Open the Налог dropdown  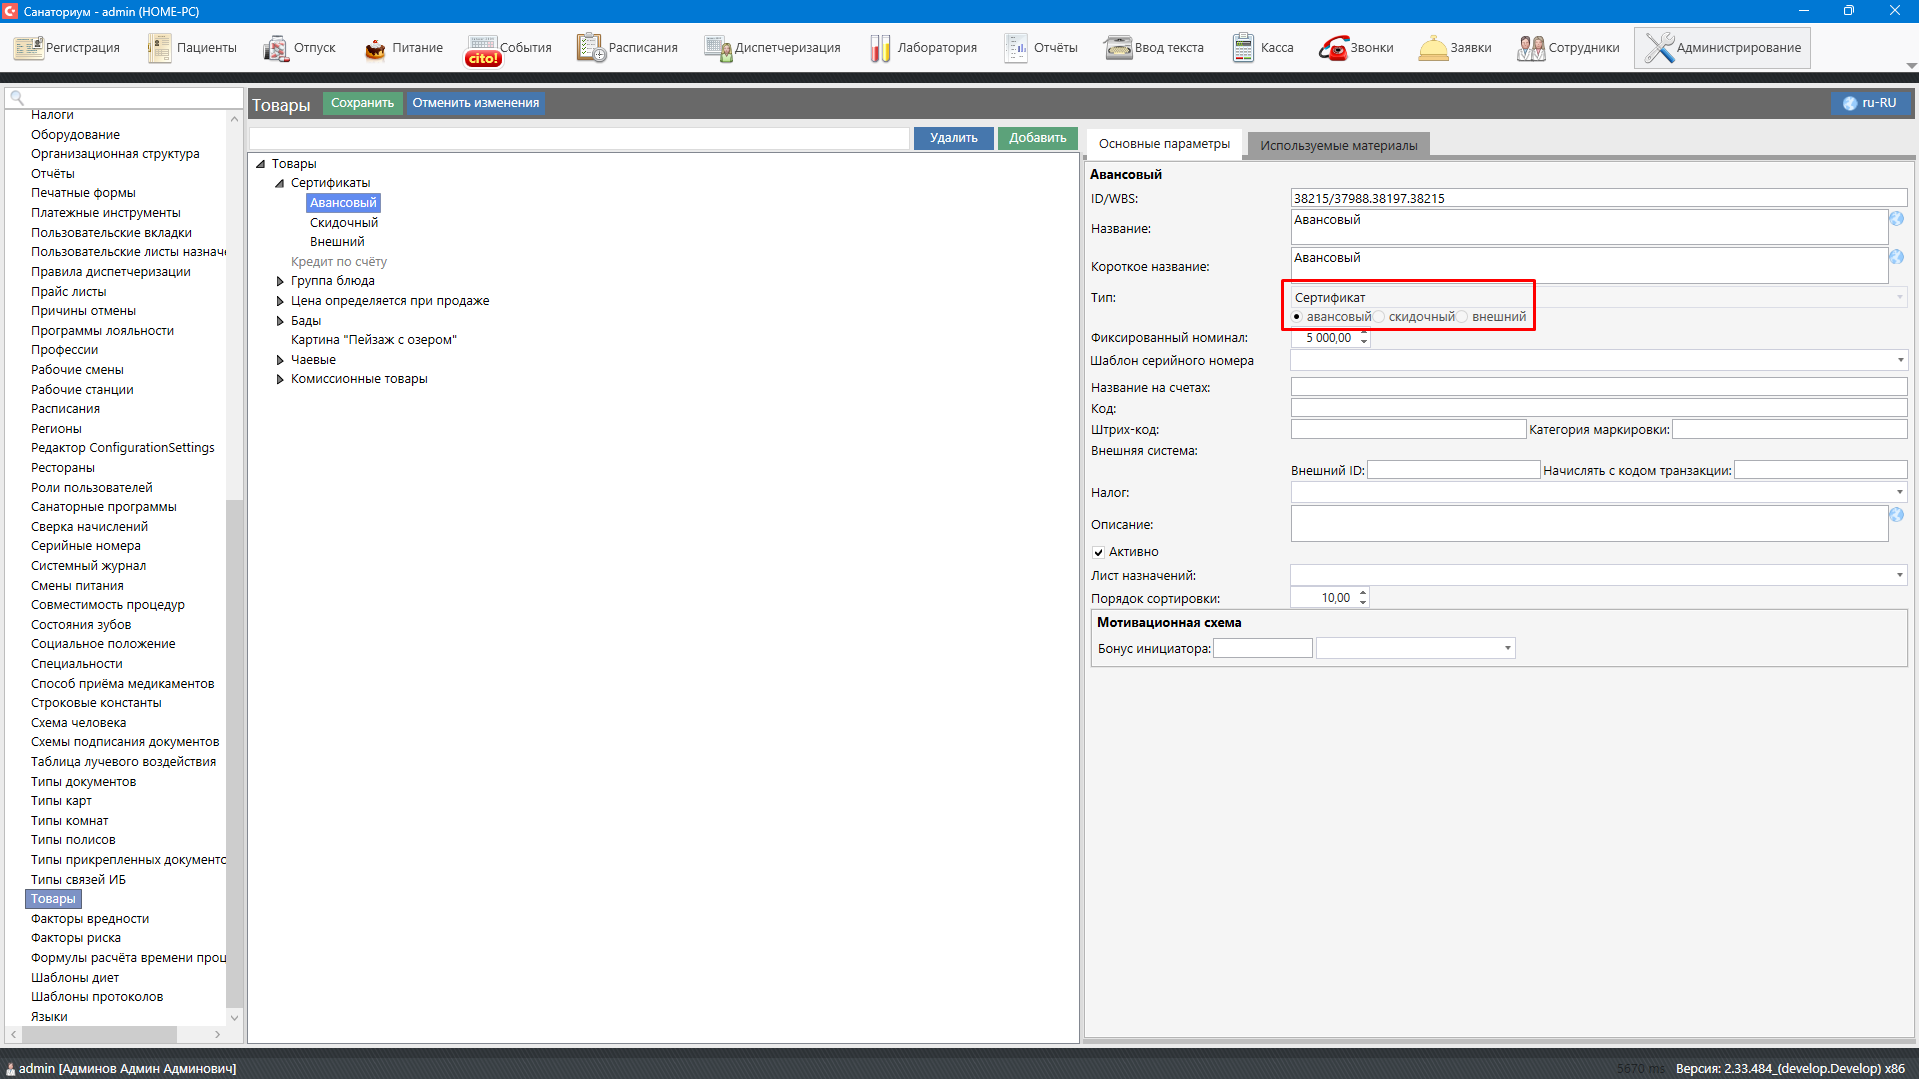tap(1899, 492)
